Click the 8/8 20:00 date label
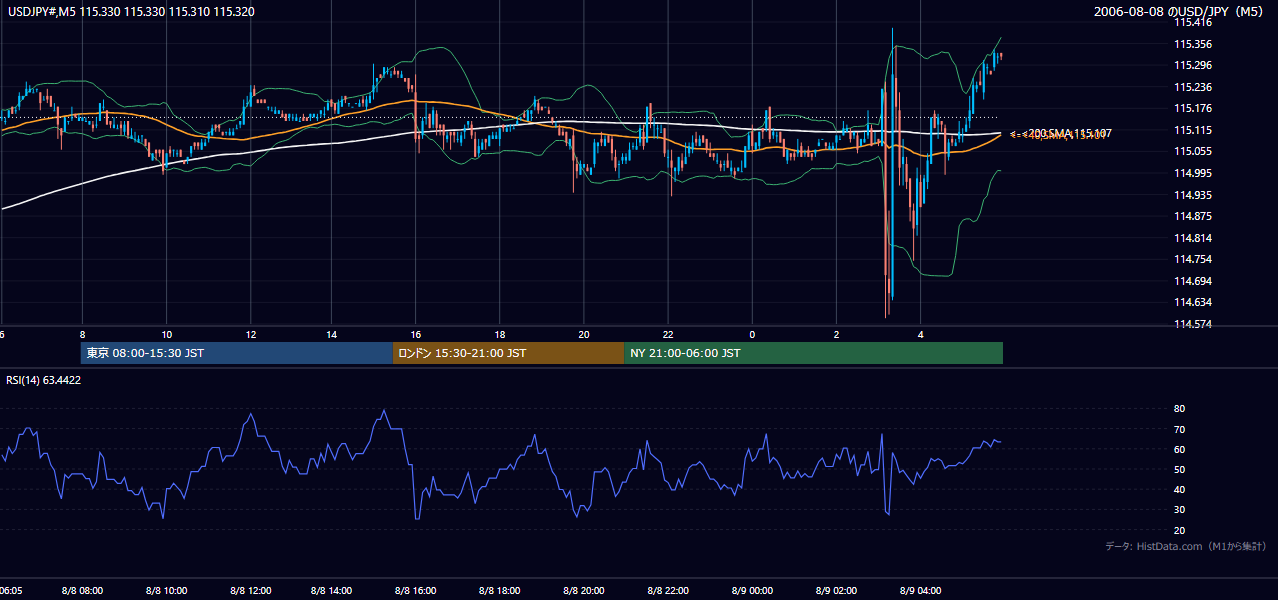Image resolution: width=1278 pixels, height=600 pixels. point(584,591)
